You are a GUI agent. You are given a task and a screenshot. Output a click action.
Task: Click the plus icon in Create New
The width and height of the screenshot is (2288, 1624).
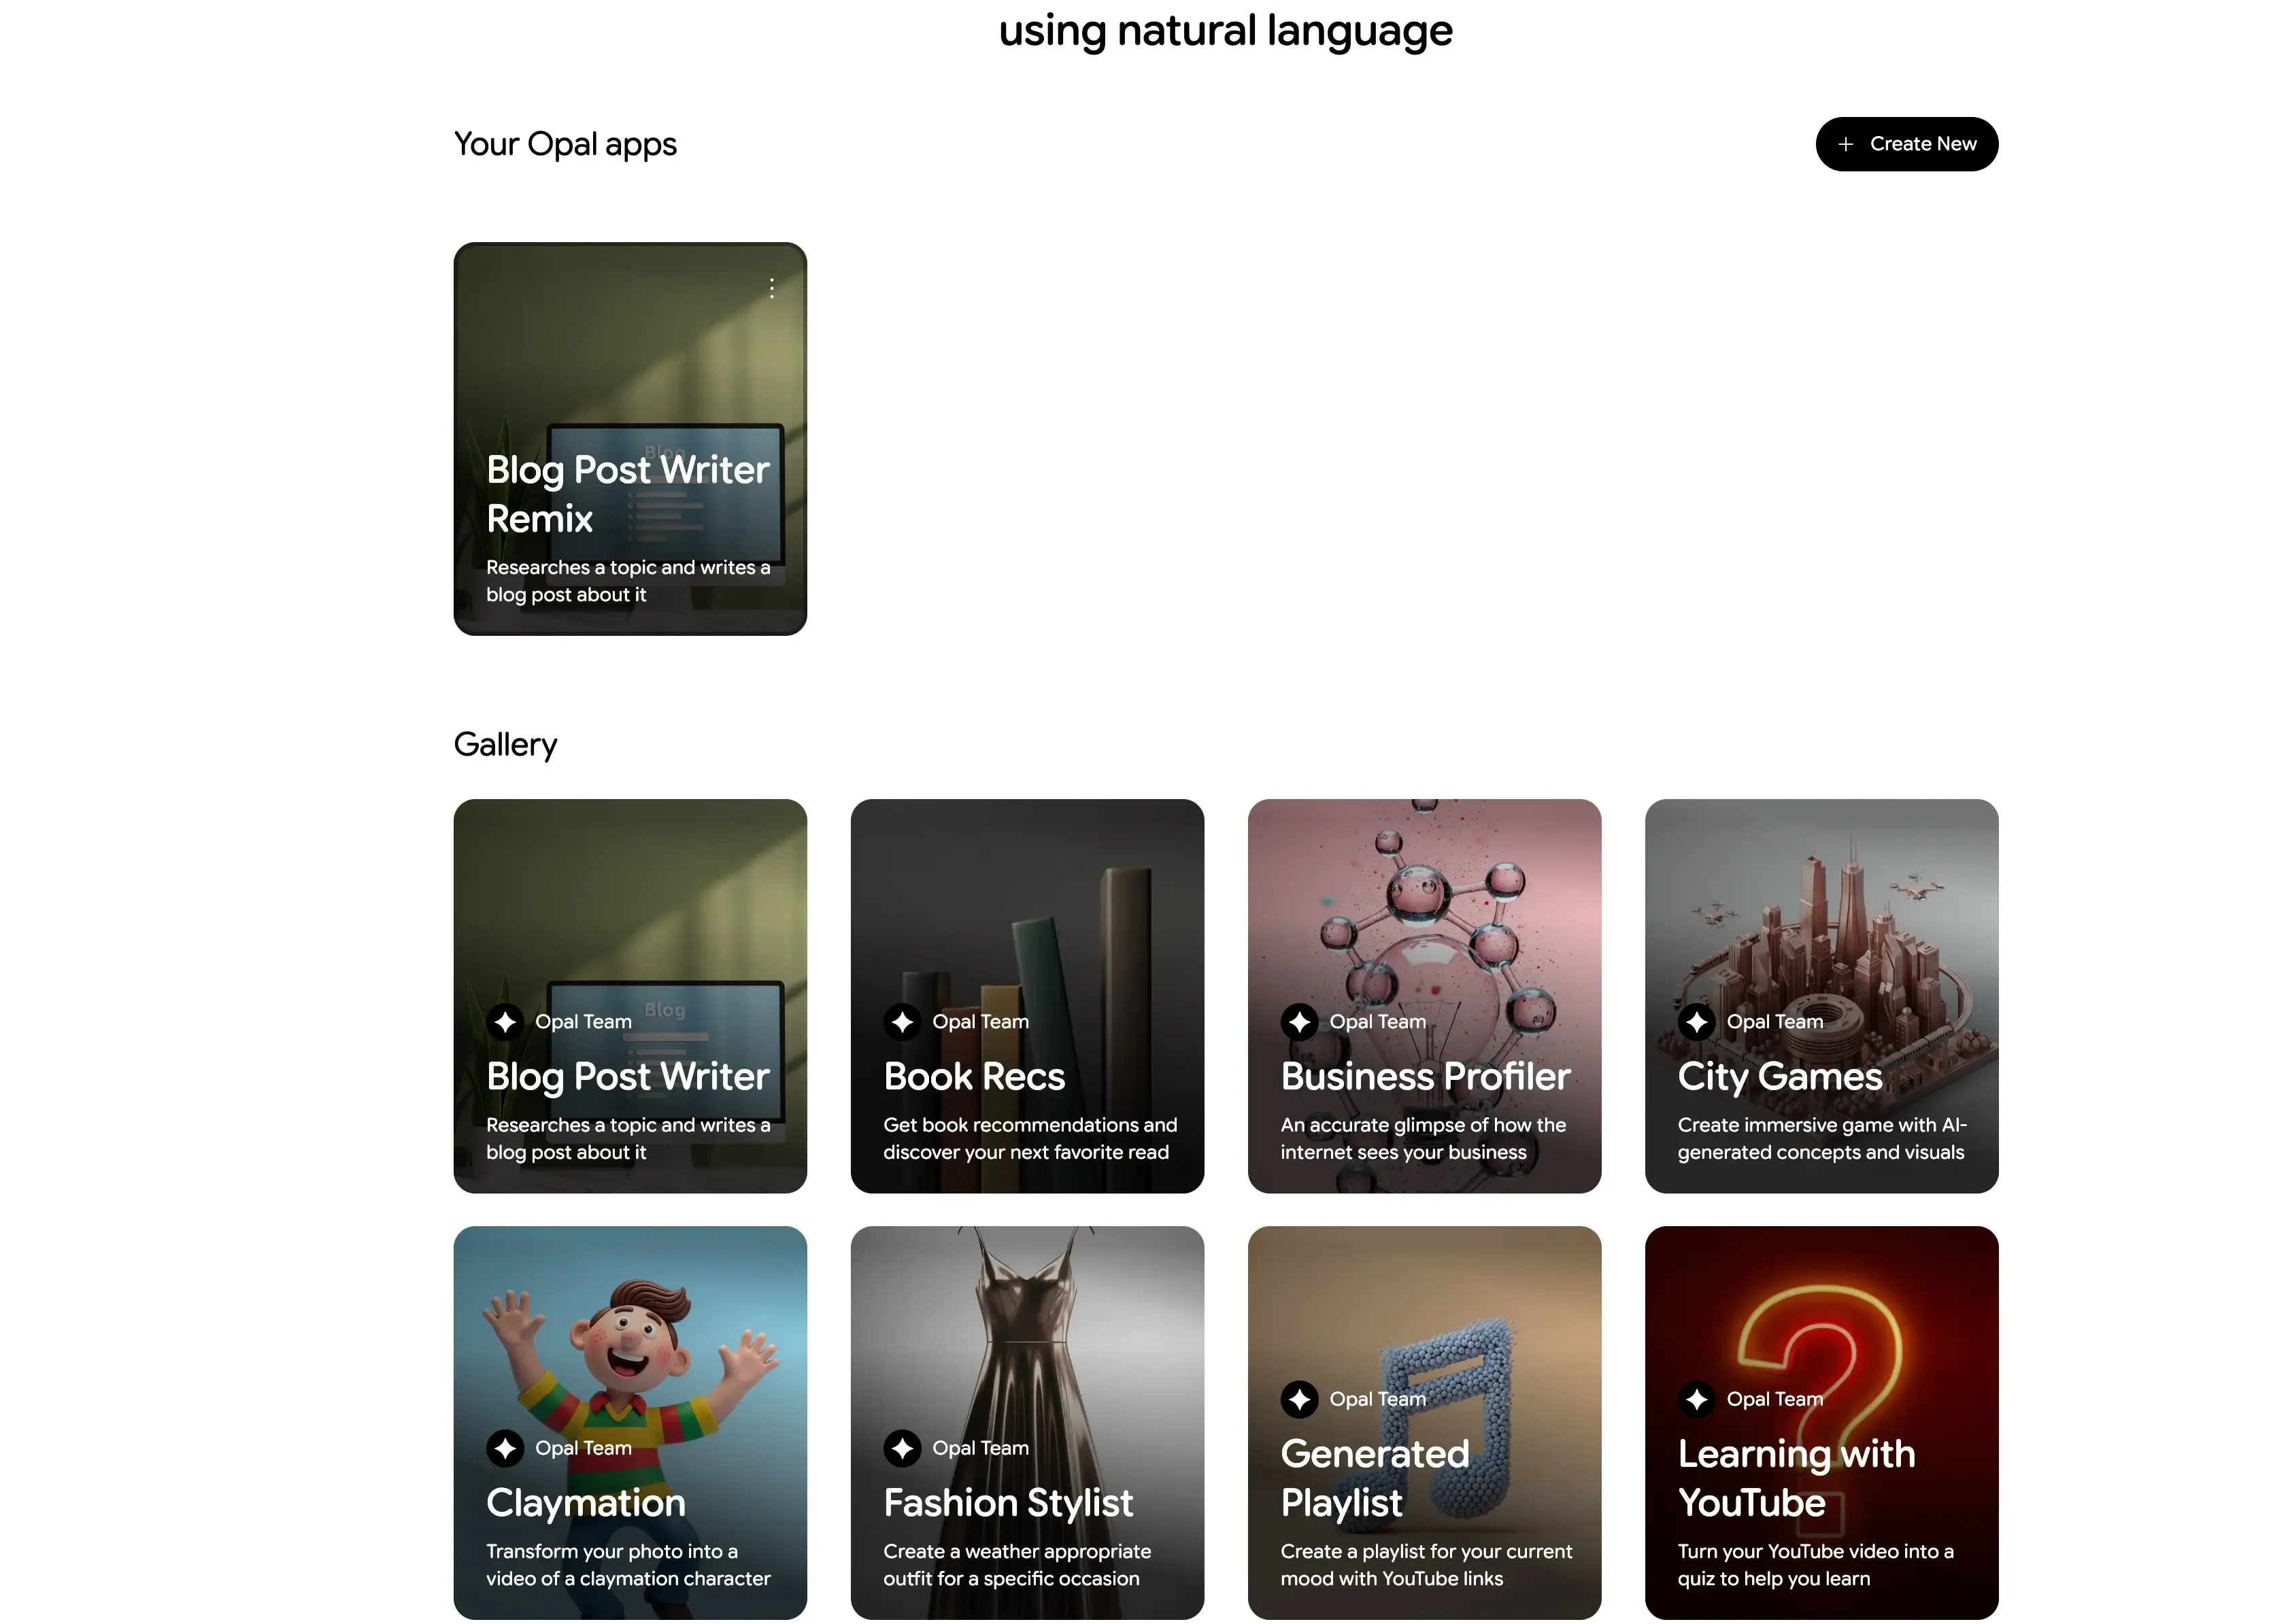(1845, 143)
